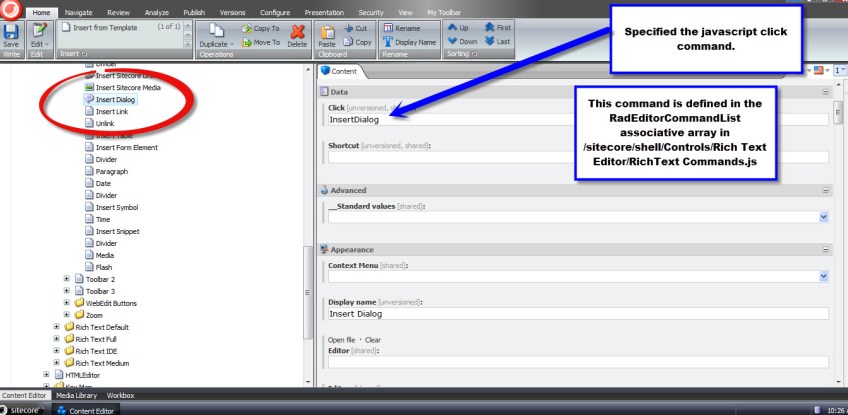Collapse the Data section
848x415 pixels.
point(825,91)
